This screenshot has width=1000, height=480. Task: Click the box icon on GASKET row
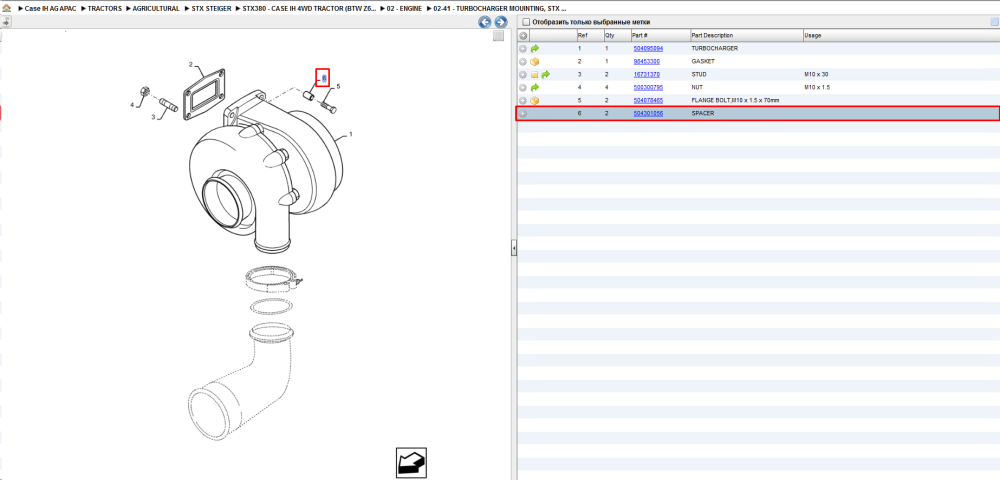[535, 62]
